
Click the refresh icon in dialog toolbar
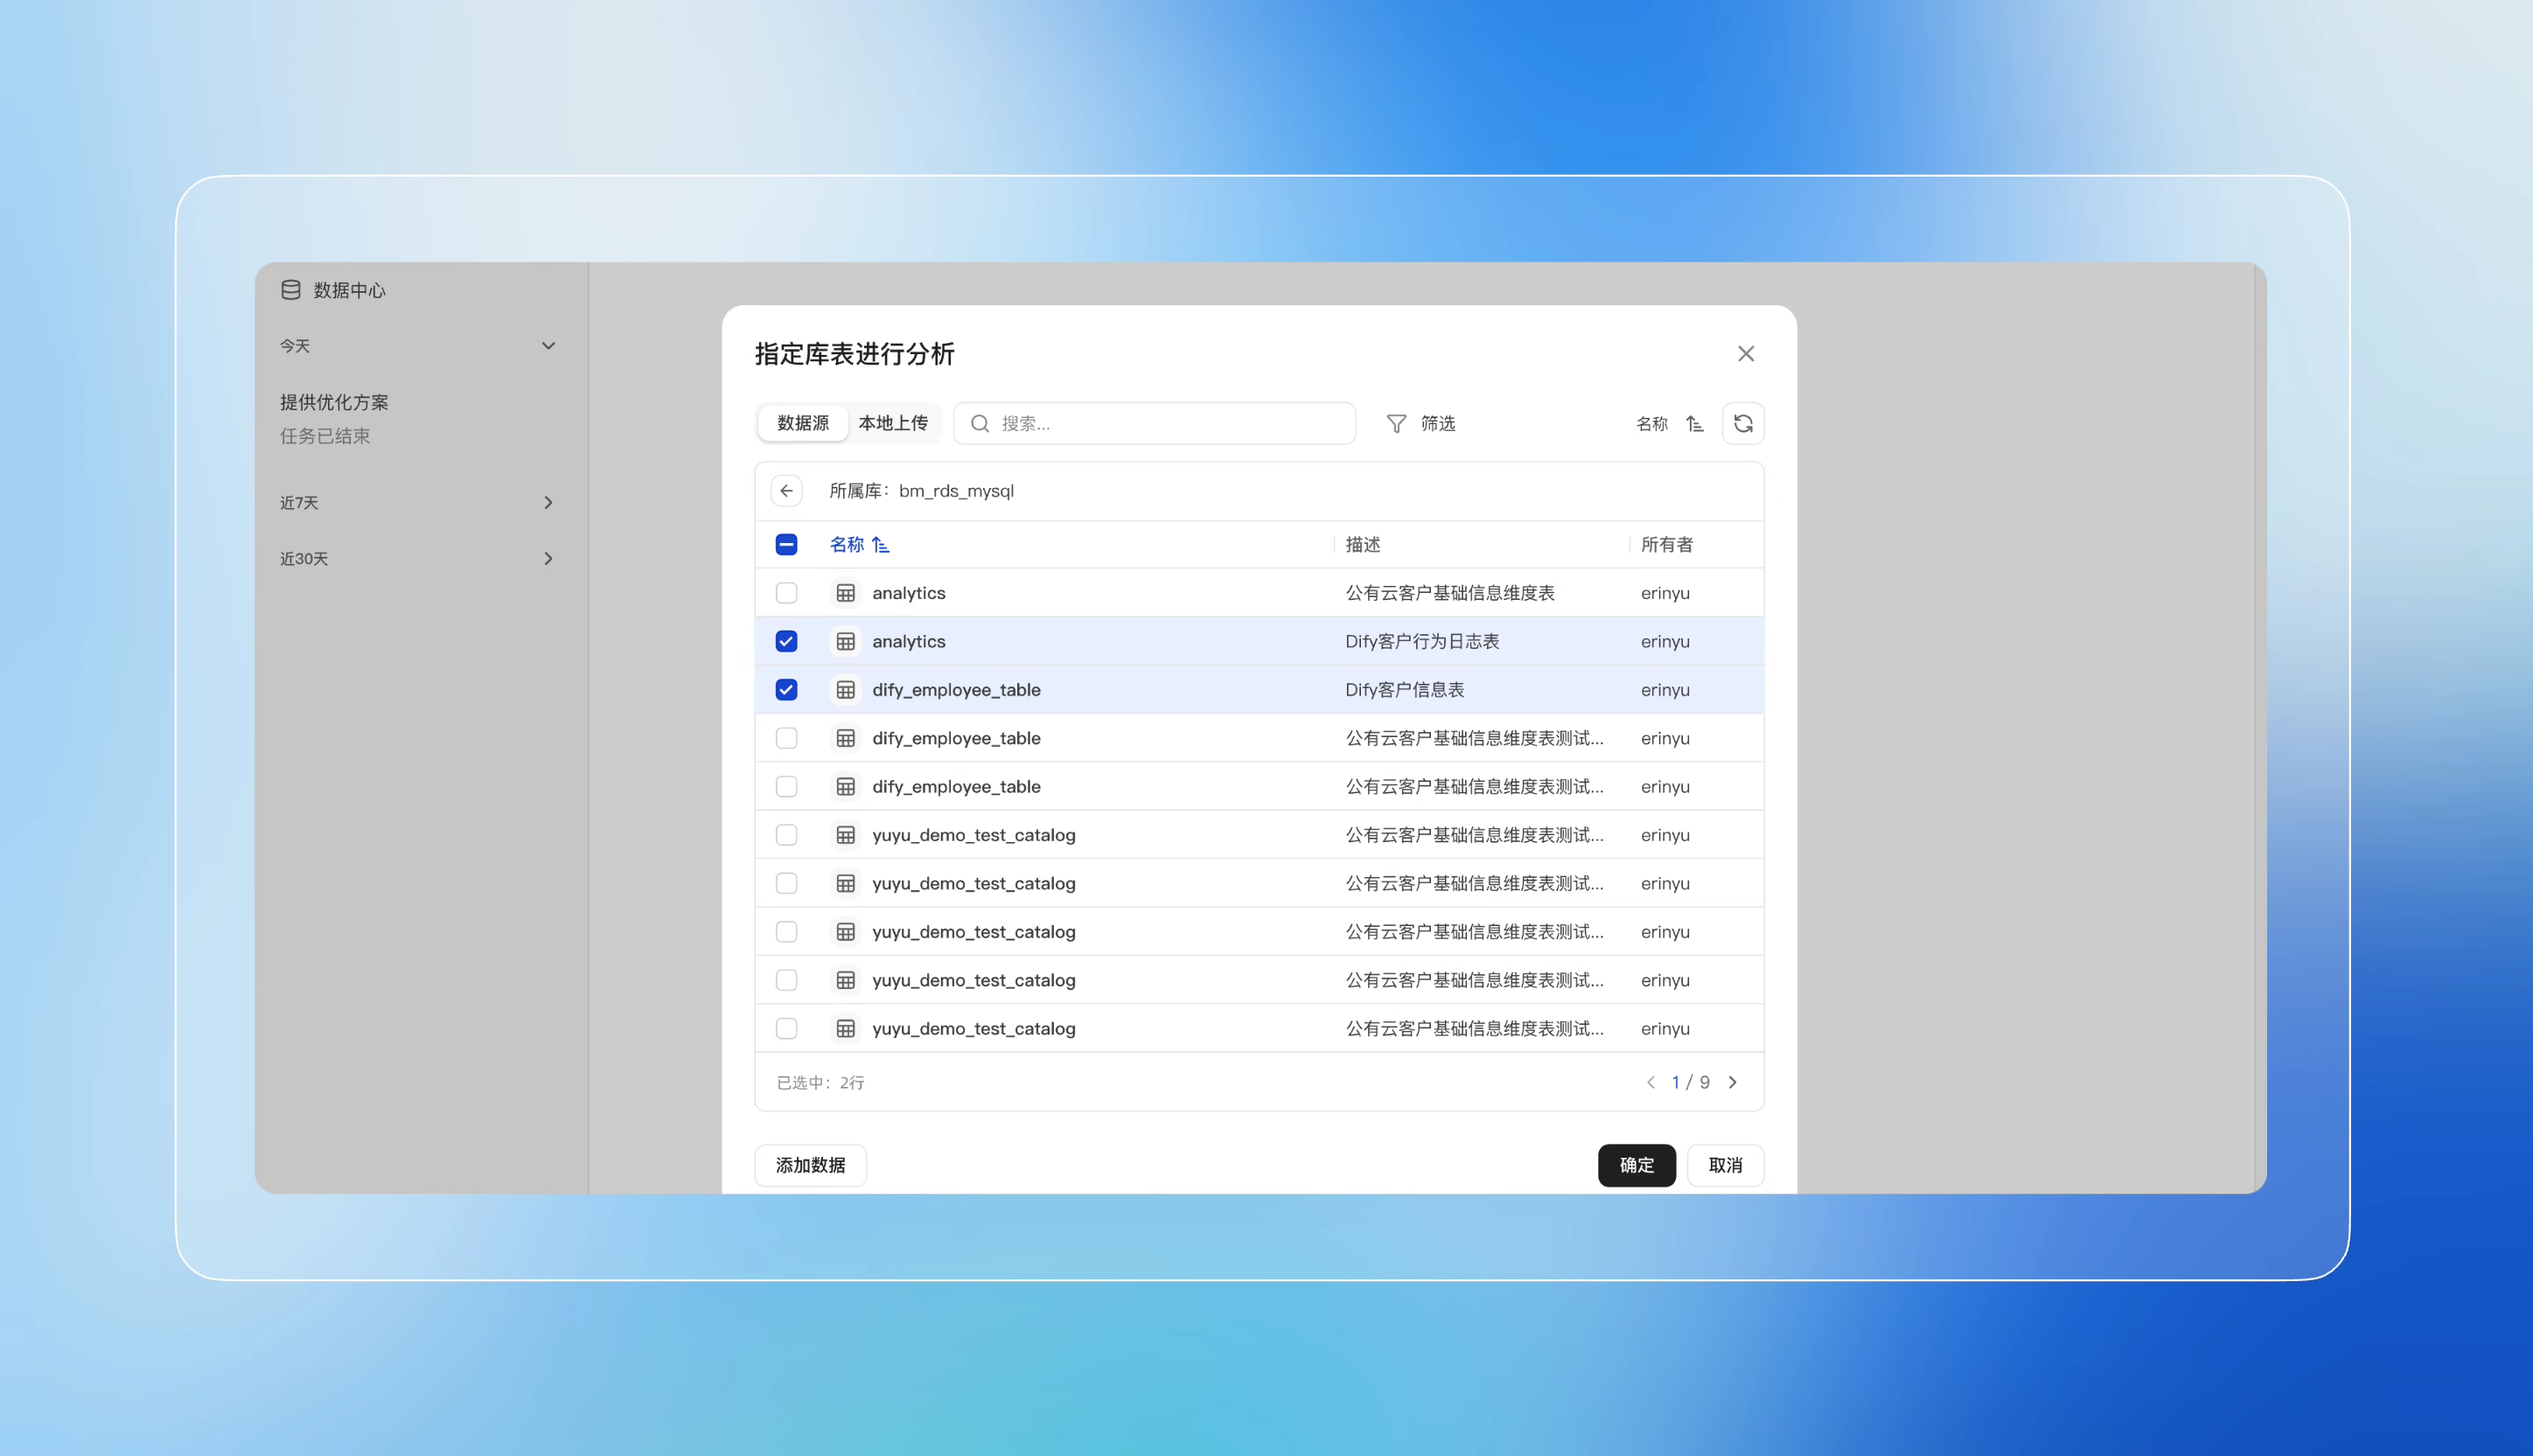coord(1744,423)
